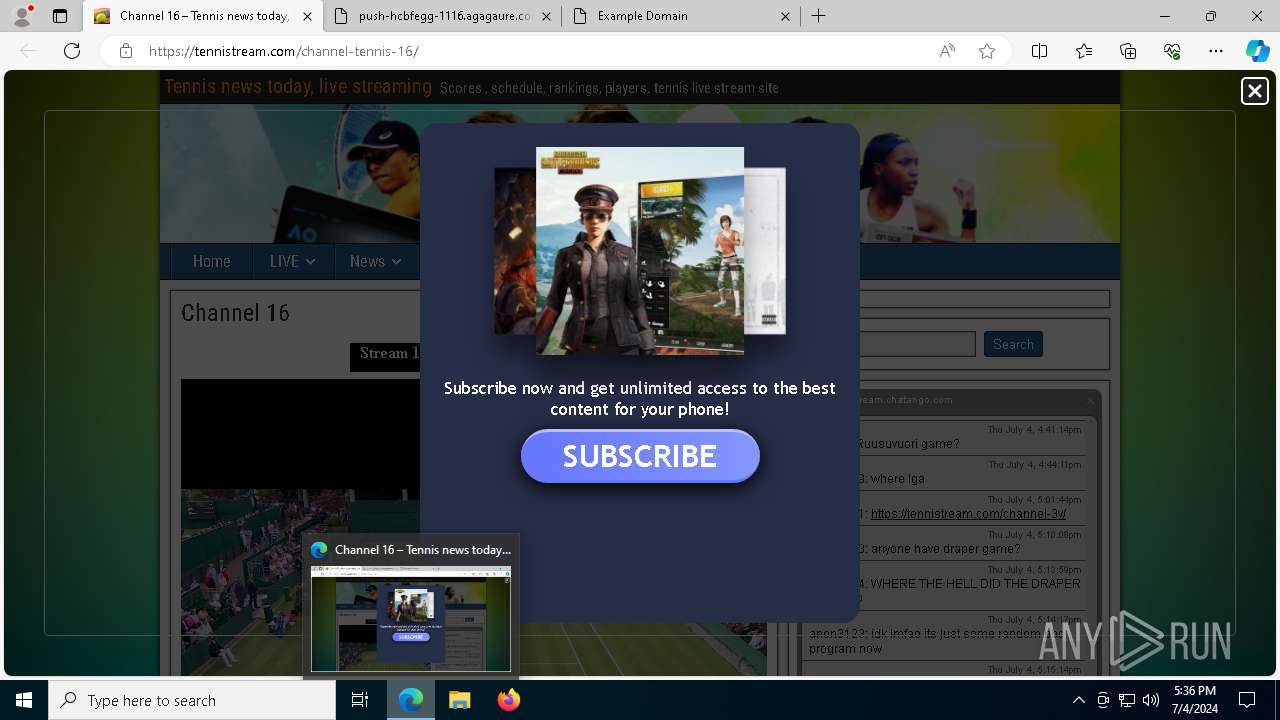Reload the current page
Screen dimensions: 1280x720
(72, 51)
